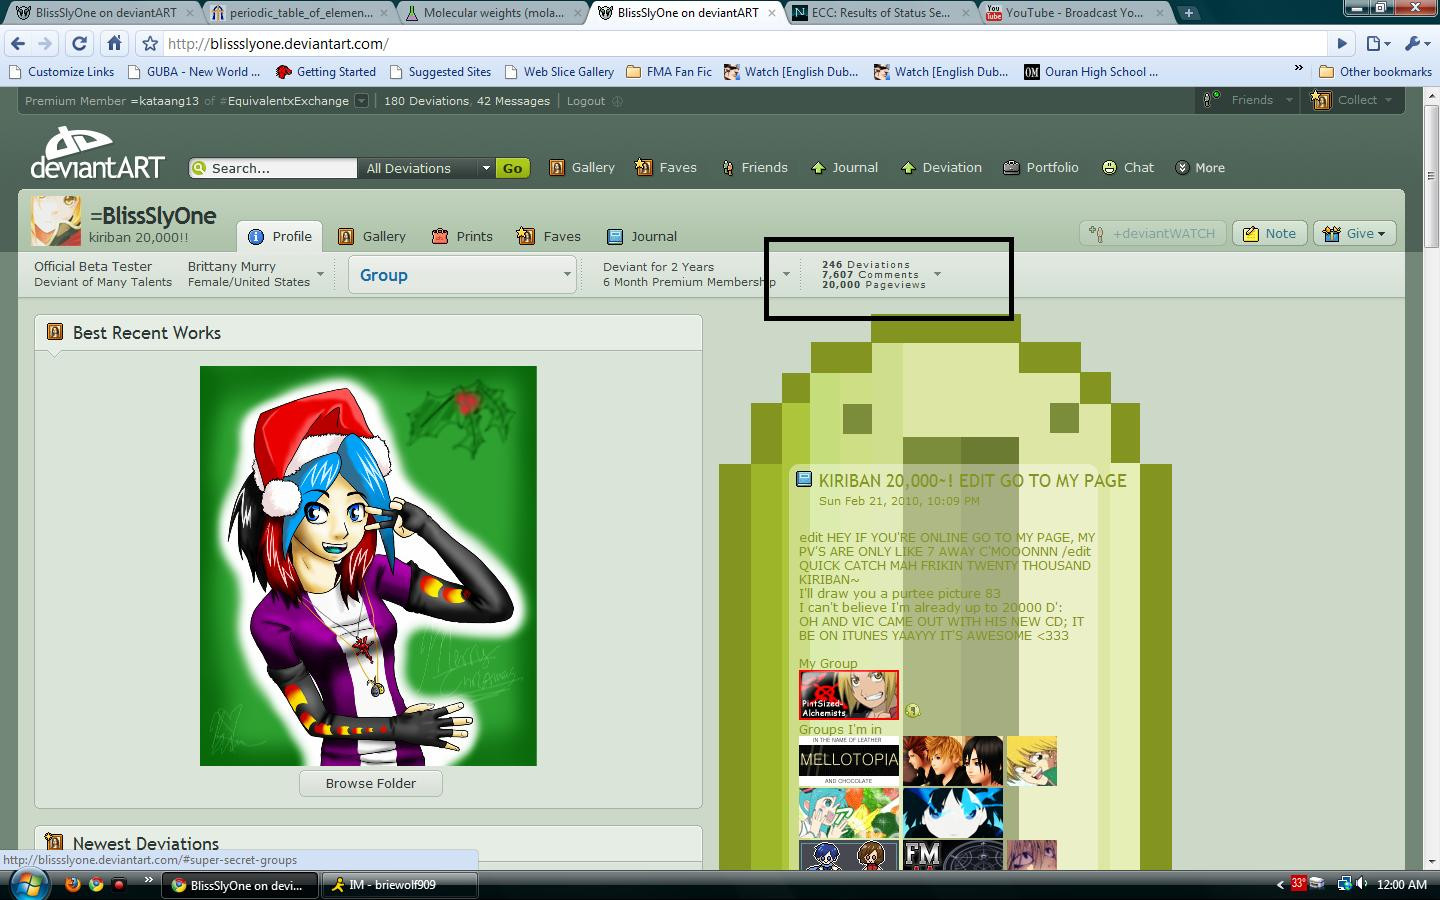Click the browser forward arrow
The height and width of the screenshot is (900, 1440).
click(45, 44)
